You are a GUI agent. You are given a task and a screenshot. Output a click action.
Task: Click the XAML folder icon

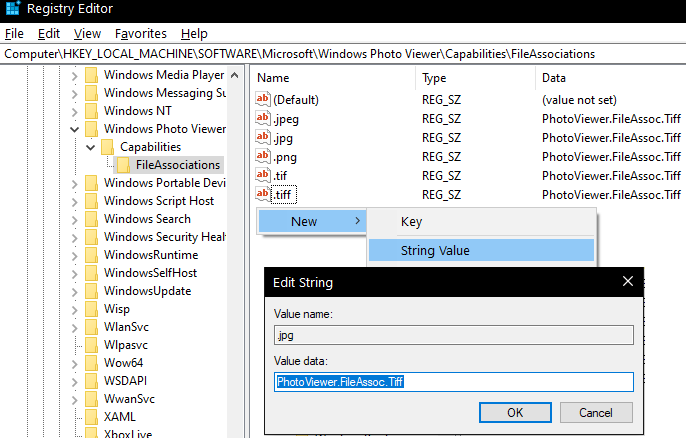91,417
